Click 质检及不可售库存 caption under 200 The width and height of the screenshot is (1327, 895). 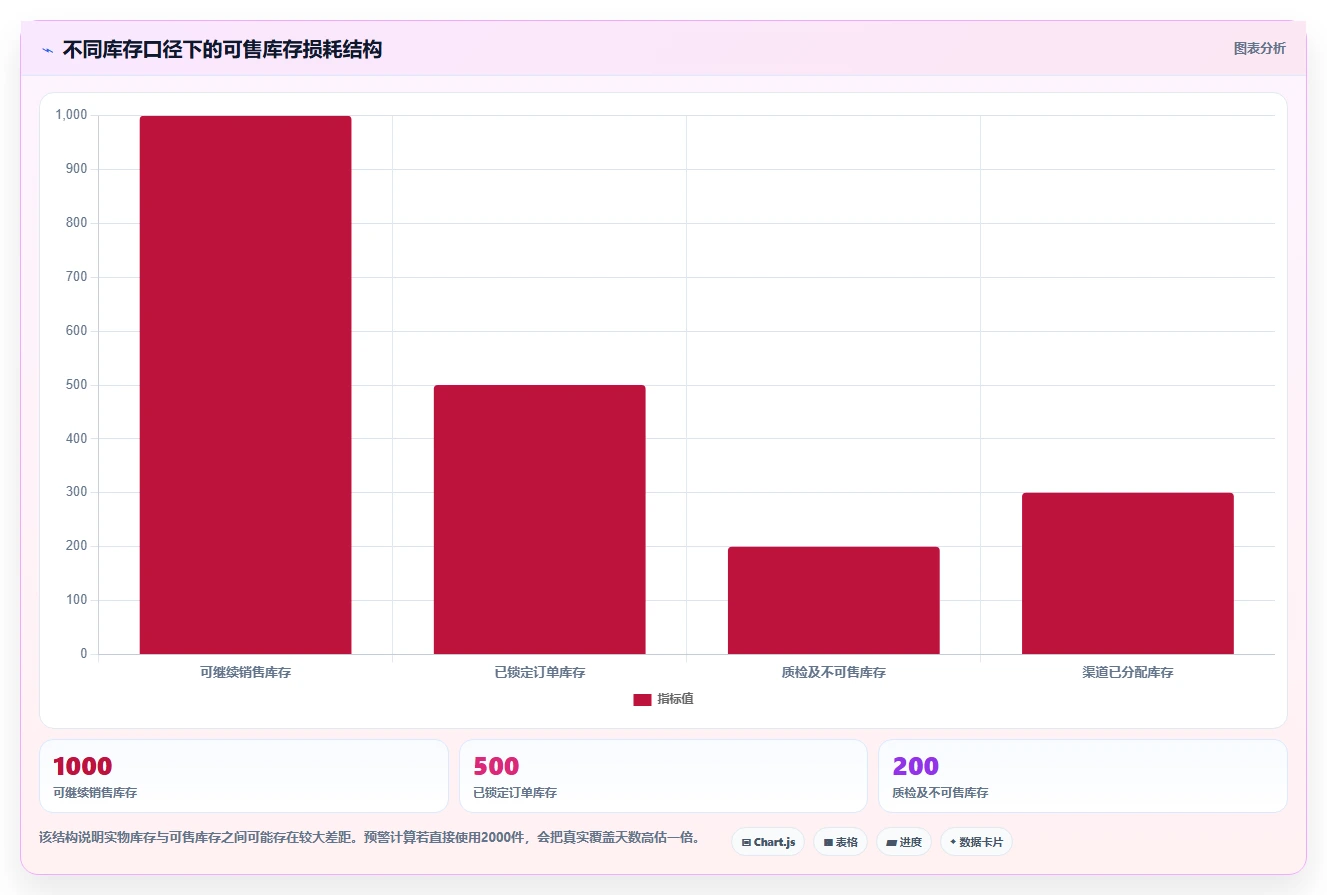pos(940,792)
